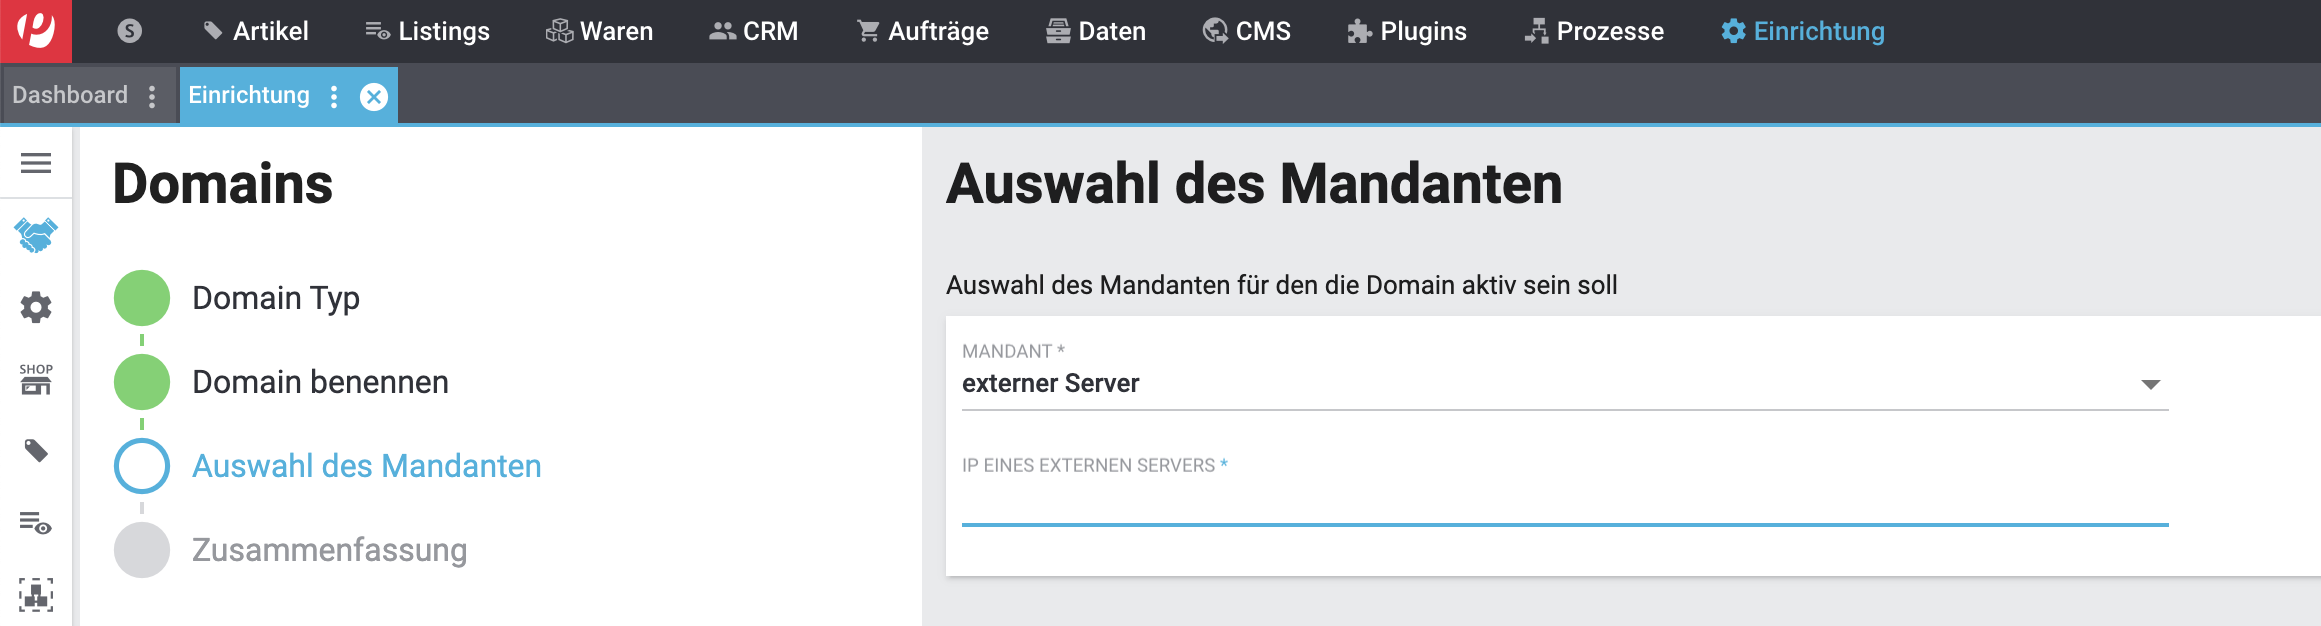The image size is (2321, 626).
Task: Click the bottom sidebar boxes icon
Action: click(36, 595)
